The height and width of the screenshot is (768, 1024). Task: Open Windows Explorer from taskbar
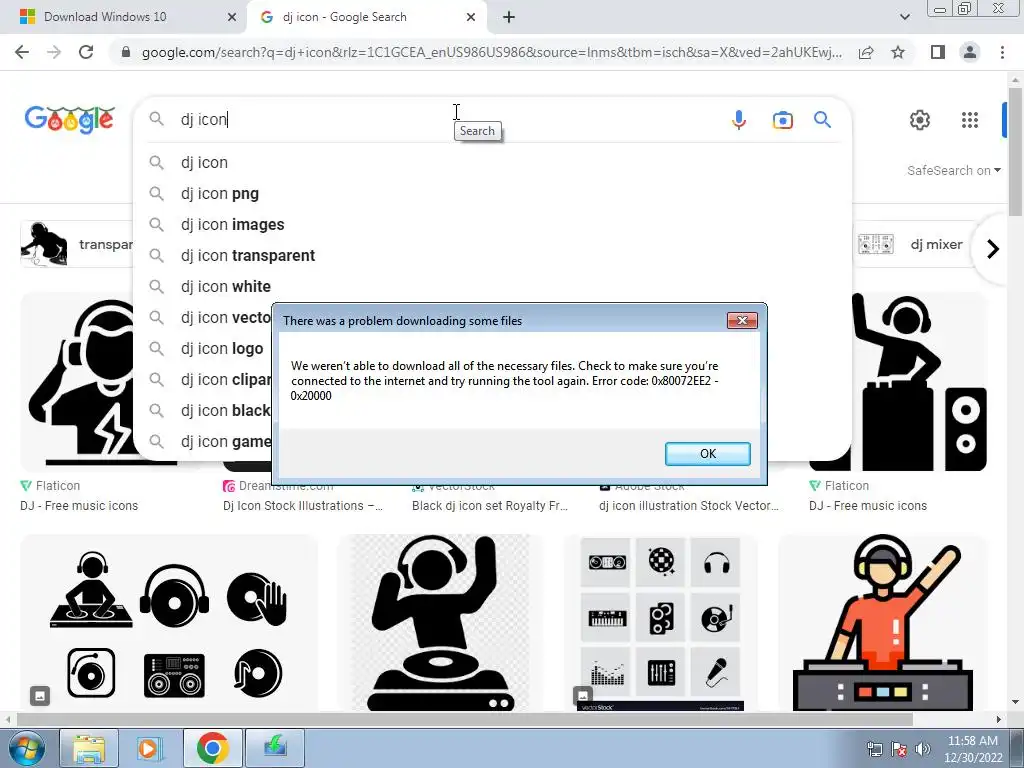89,748
